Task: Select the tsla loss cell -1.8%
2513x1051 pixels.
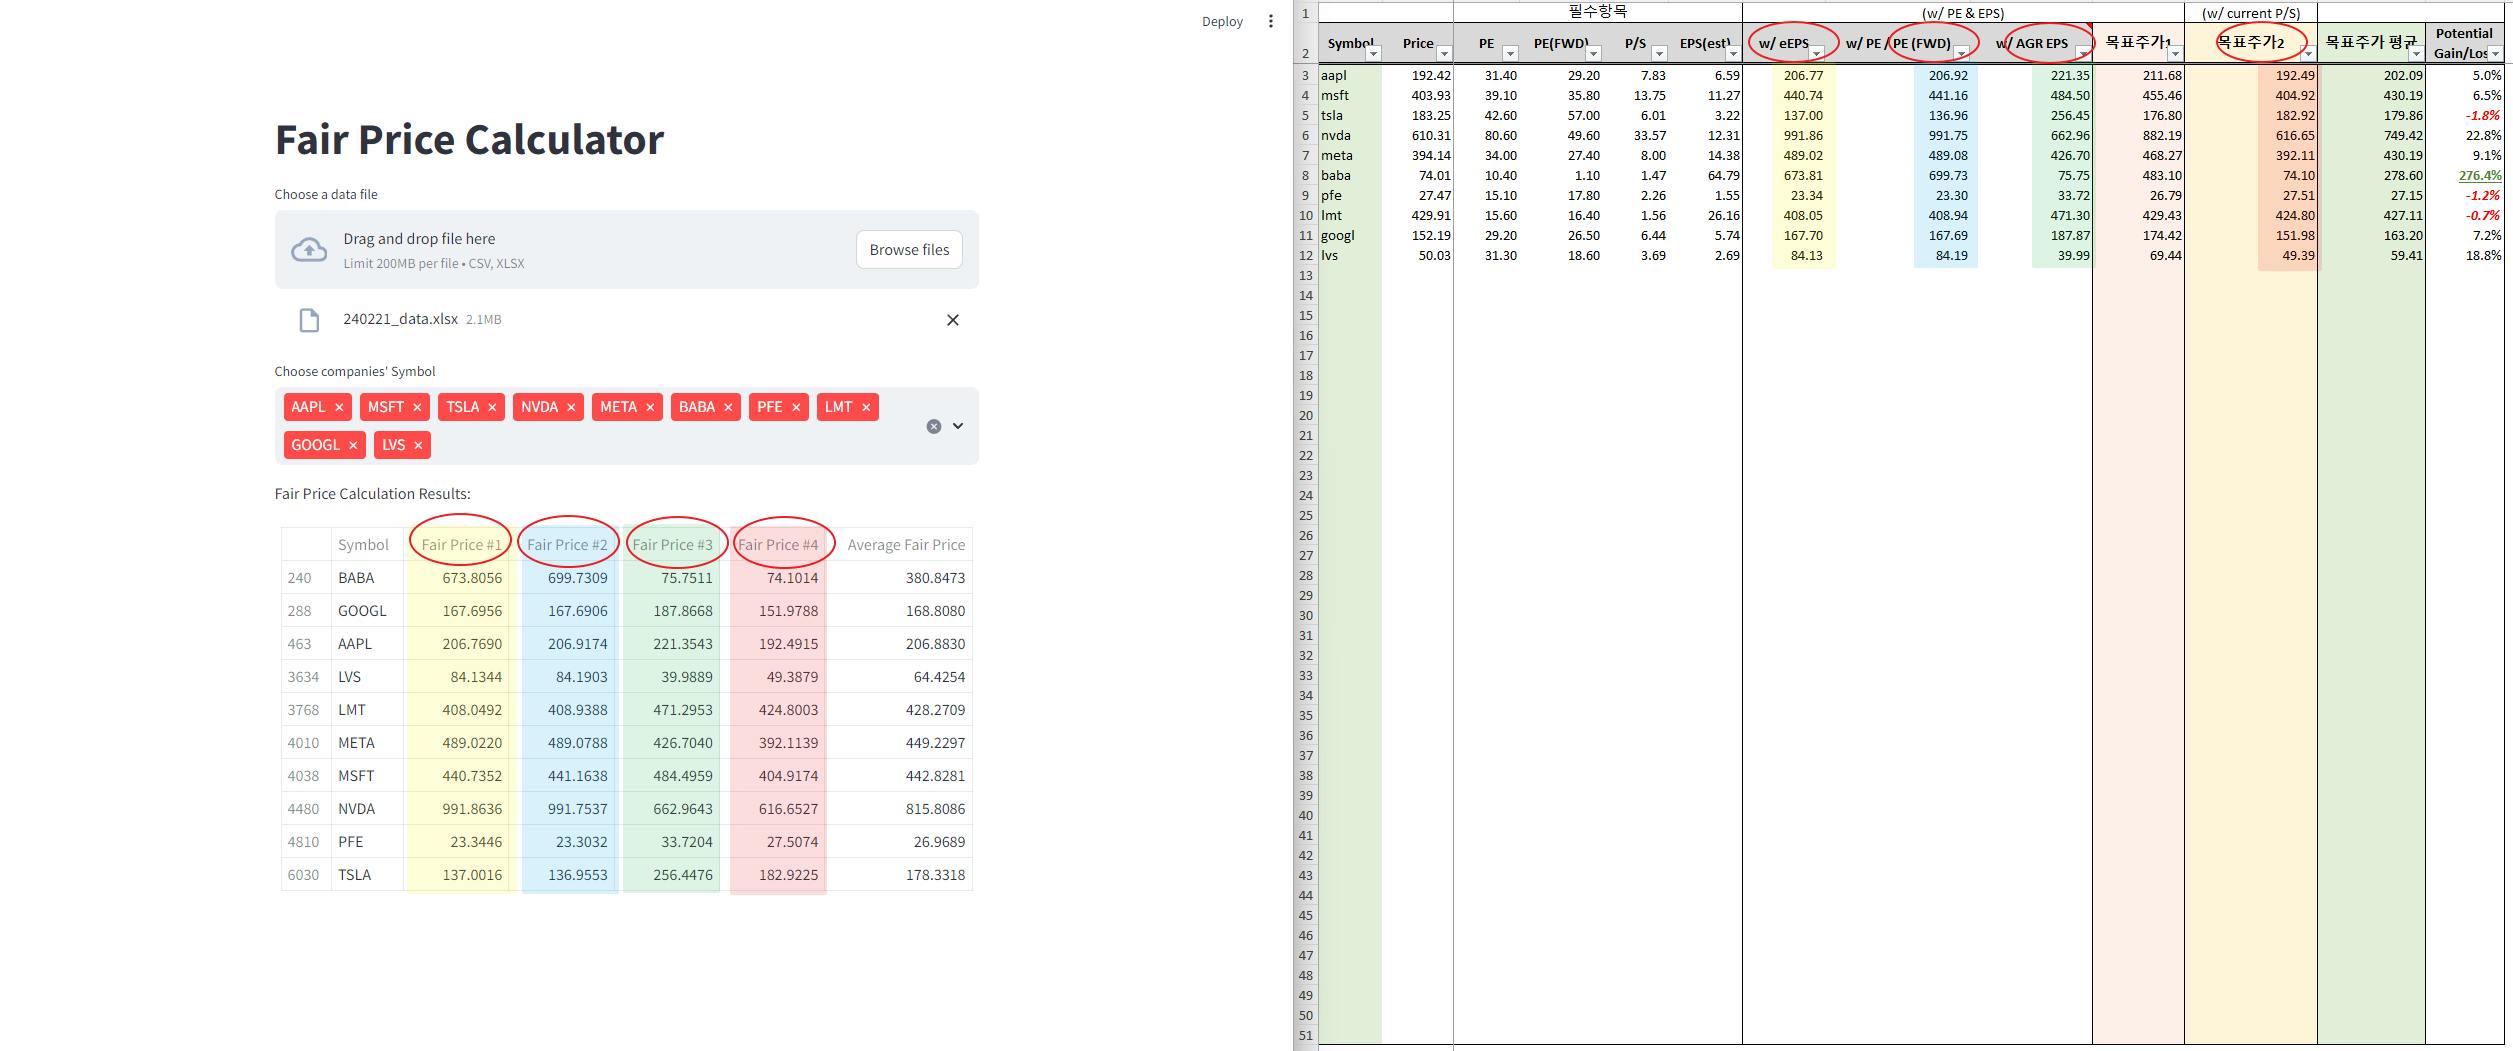Action: 2464,115
